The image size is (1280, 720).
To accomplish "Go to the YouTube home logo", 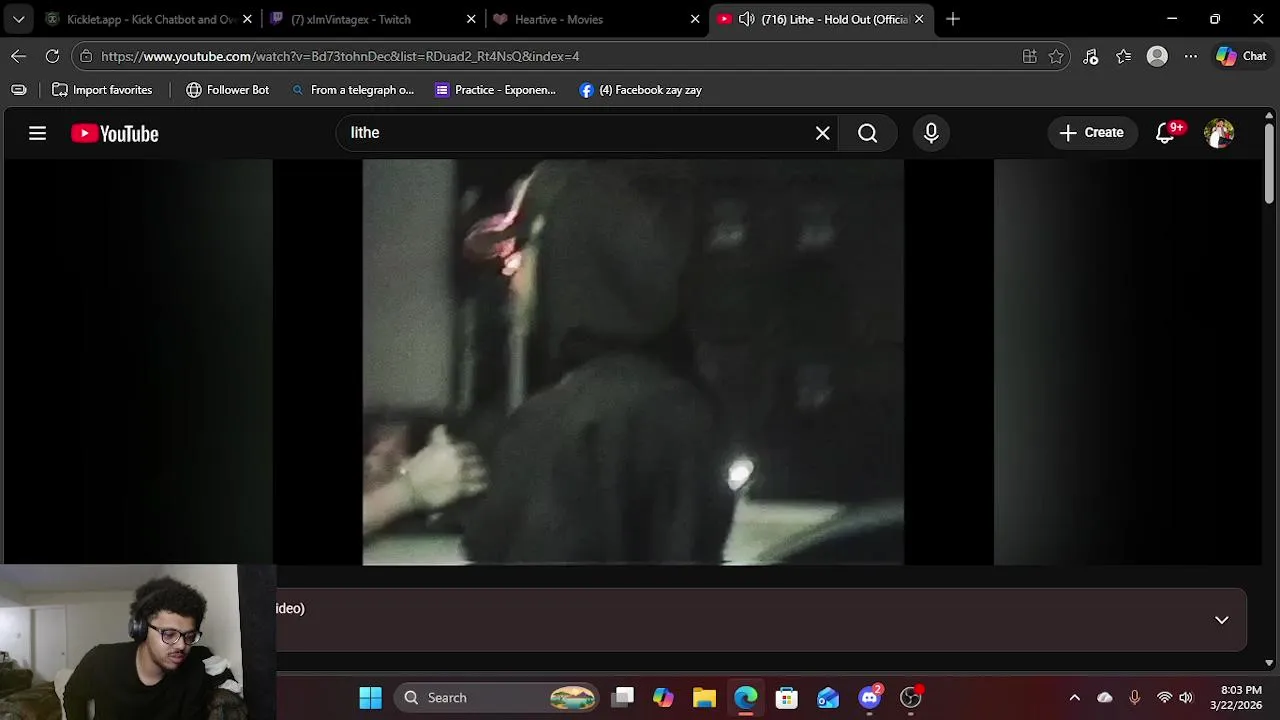I will point(115,134).
